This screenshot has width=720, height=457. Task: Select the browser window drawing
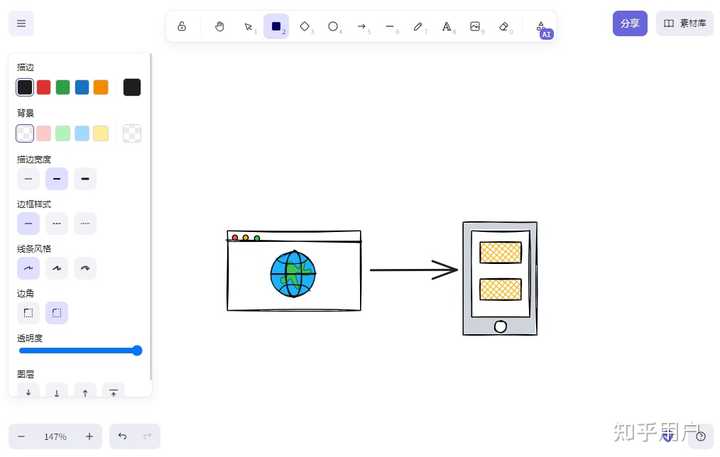tap(294, 271)
